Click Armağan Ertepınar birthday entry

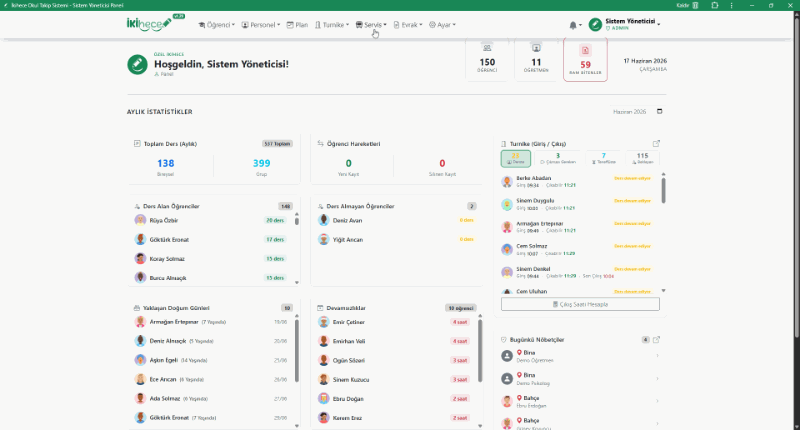[212, 322]
